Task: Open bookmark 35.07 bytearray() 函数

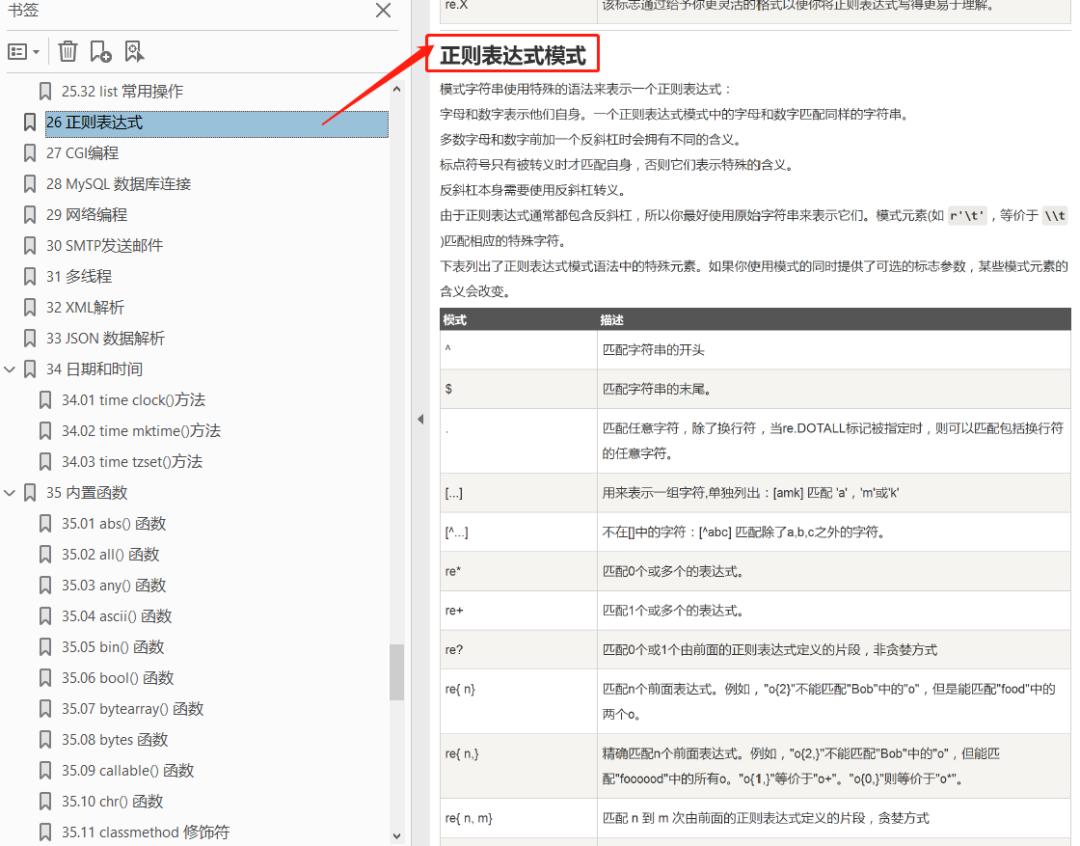Action: [133, 709]
